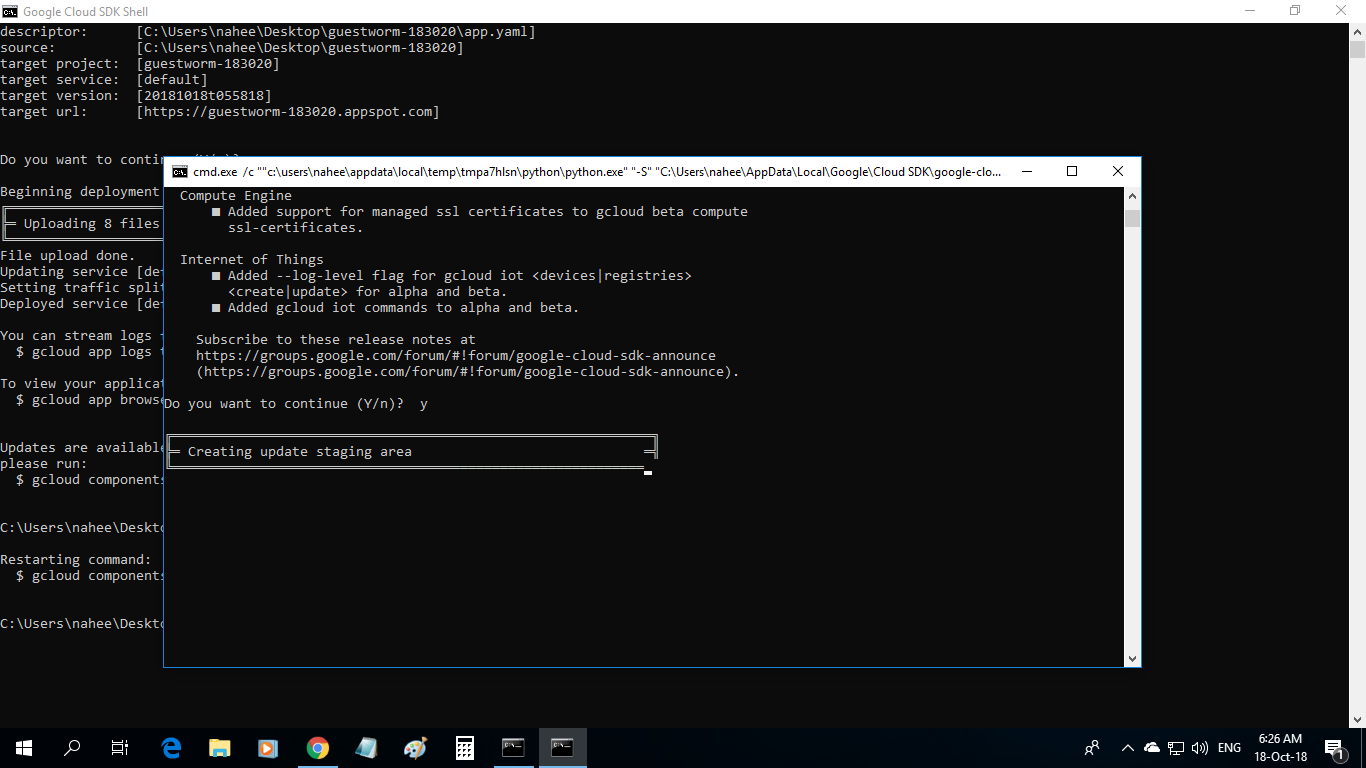The image size is (1366, 768).
Task: Open Calculator from the taskbar
Action: pyautogui.click(x=464, y=748)
